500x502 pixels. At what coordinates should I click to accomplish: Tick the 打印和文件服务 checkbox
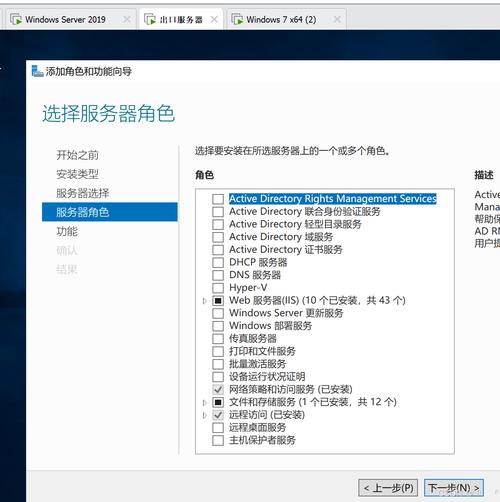[x=218, y=351]
